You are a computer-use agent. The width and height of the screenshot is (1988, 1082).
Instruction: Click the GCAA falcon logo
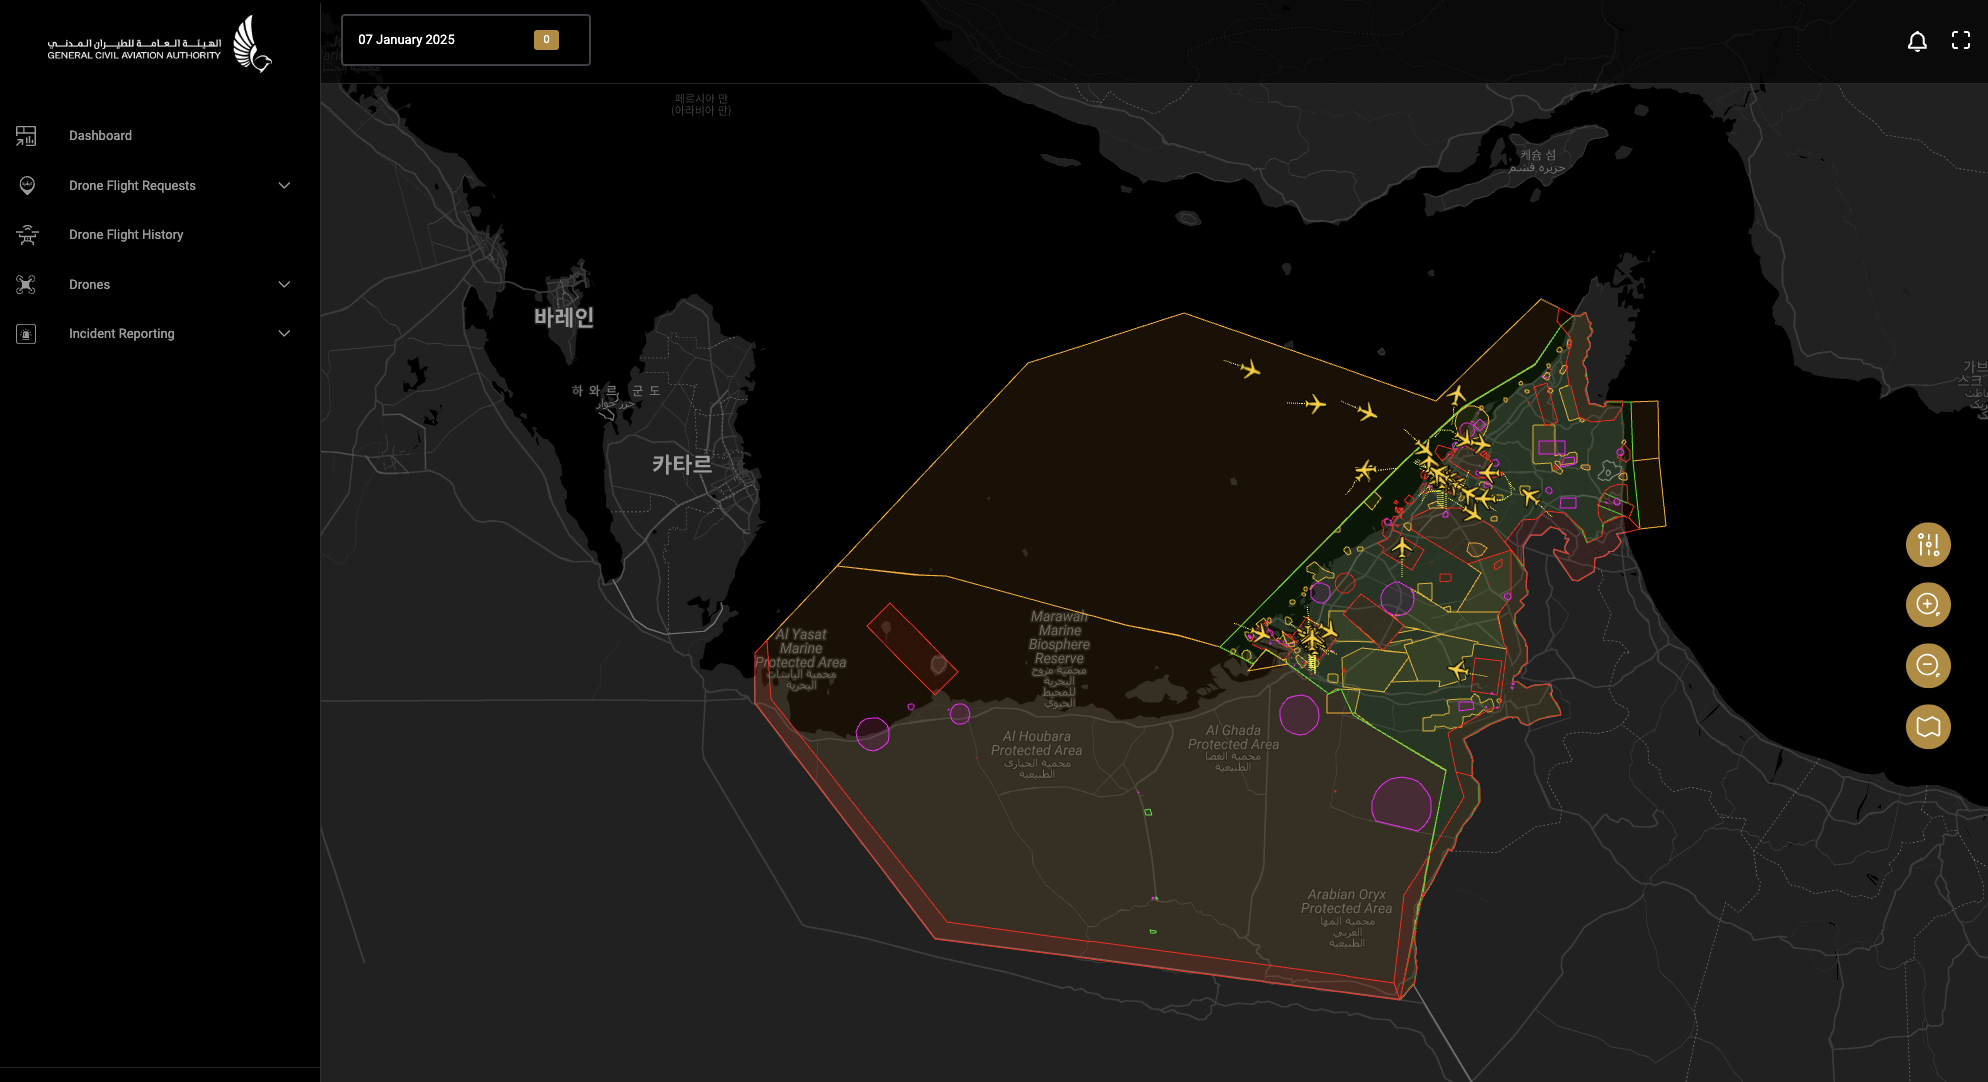point(251,44)
